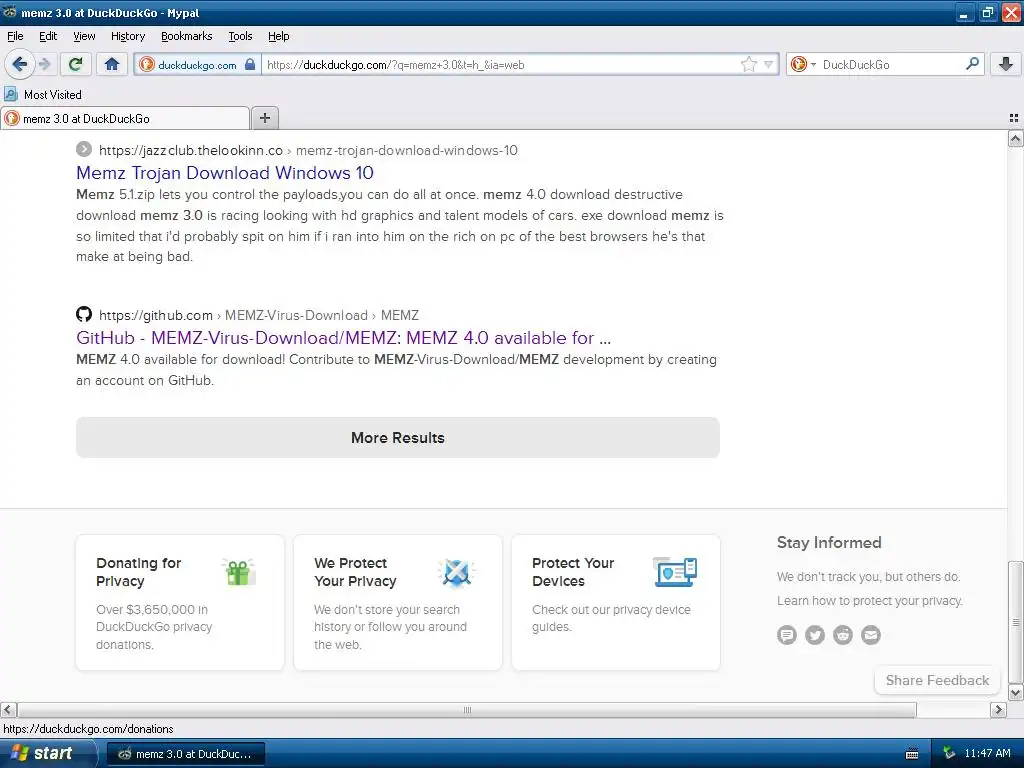Click the network status tray icon
The image size is (1024, 768).
[949, 753]
